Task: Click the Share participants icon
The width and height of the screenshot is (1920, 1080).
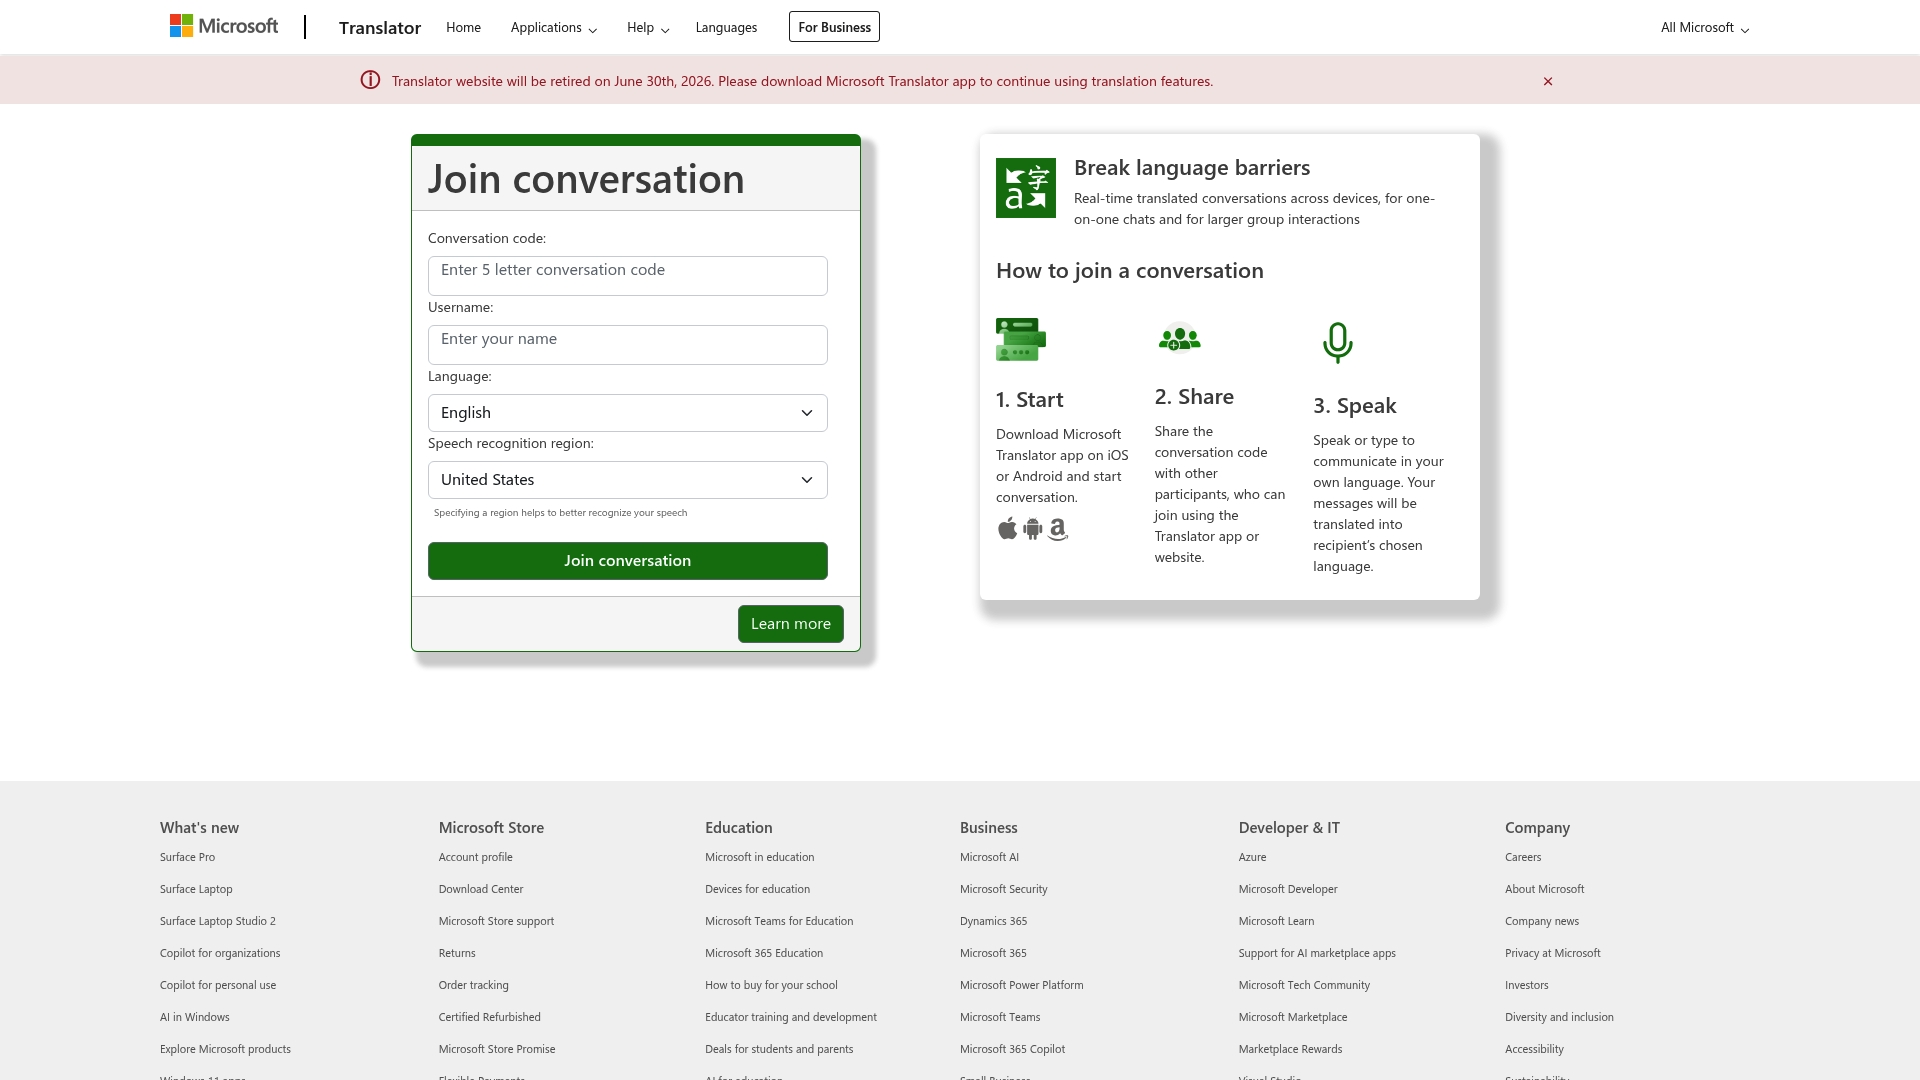Action: (x=1179, y=339)
